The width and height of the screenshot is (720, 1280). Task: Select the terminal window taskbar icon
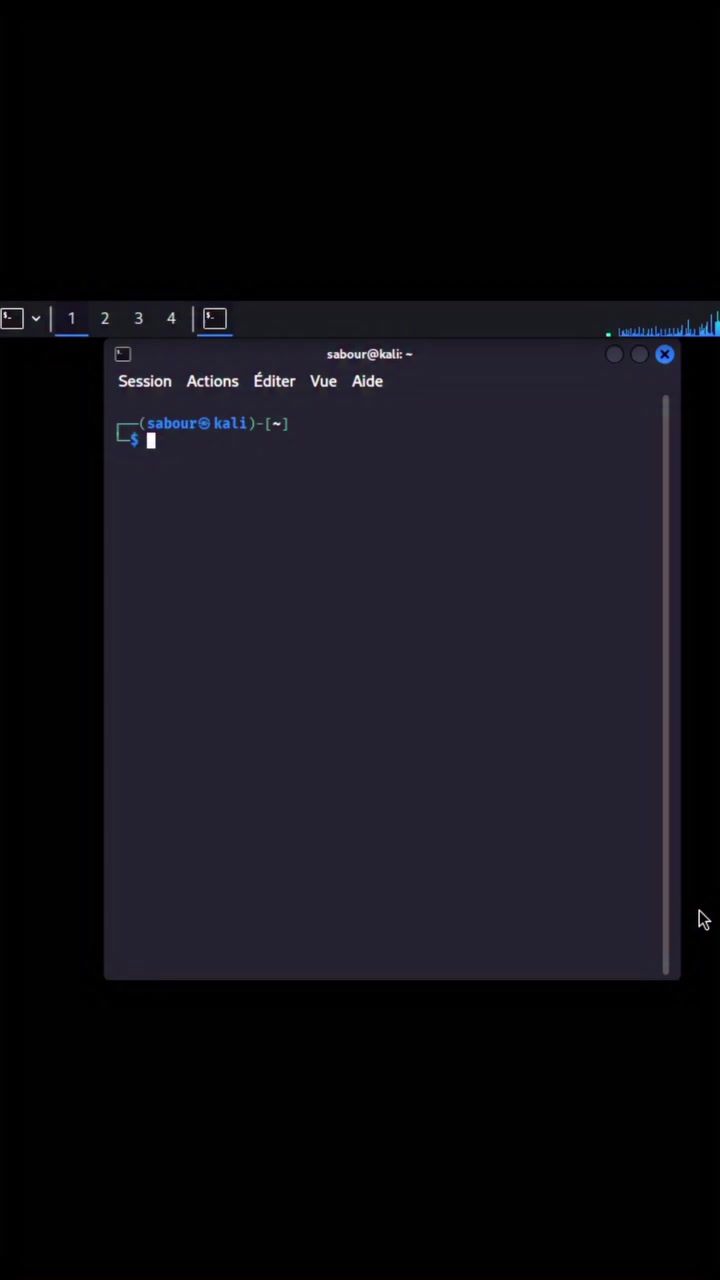[215, 319]
